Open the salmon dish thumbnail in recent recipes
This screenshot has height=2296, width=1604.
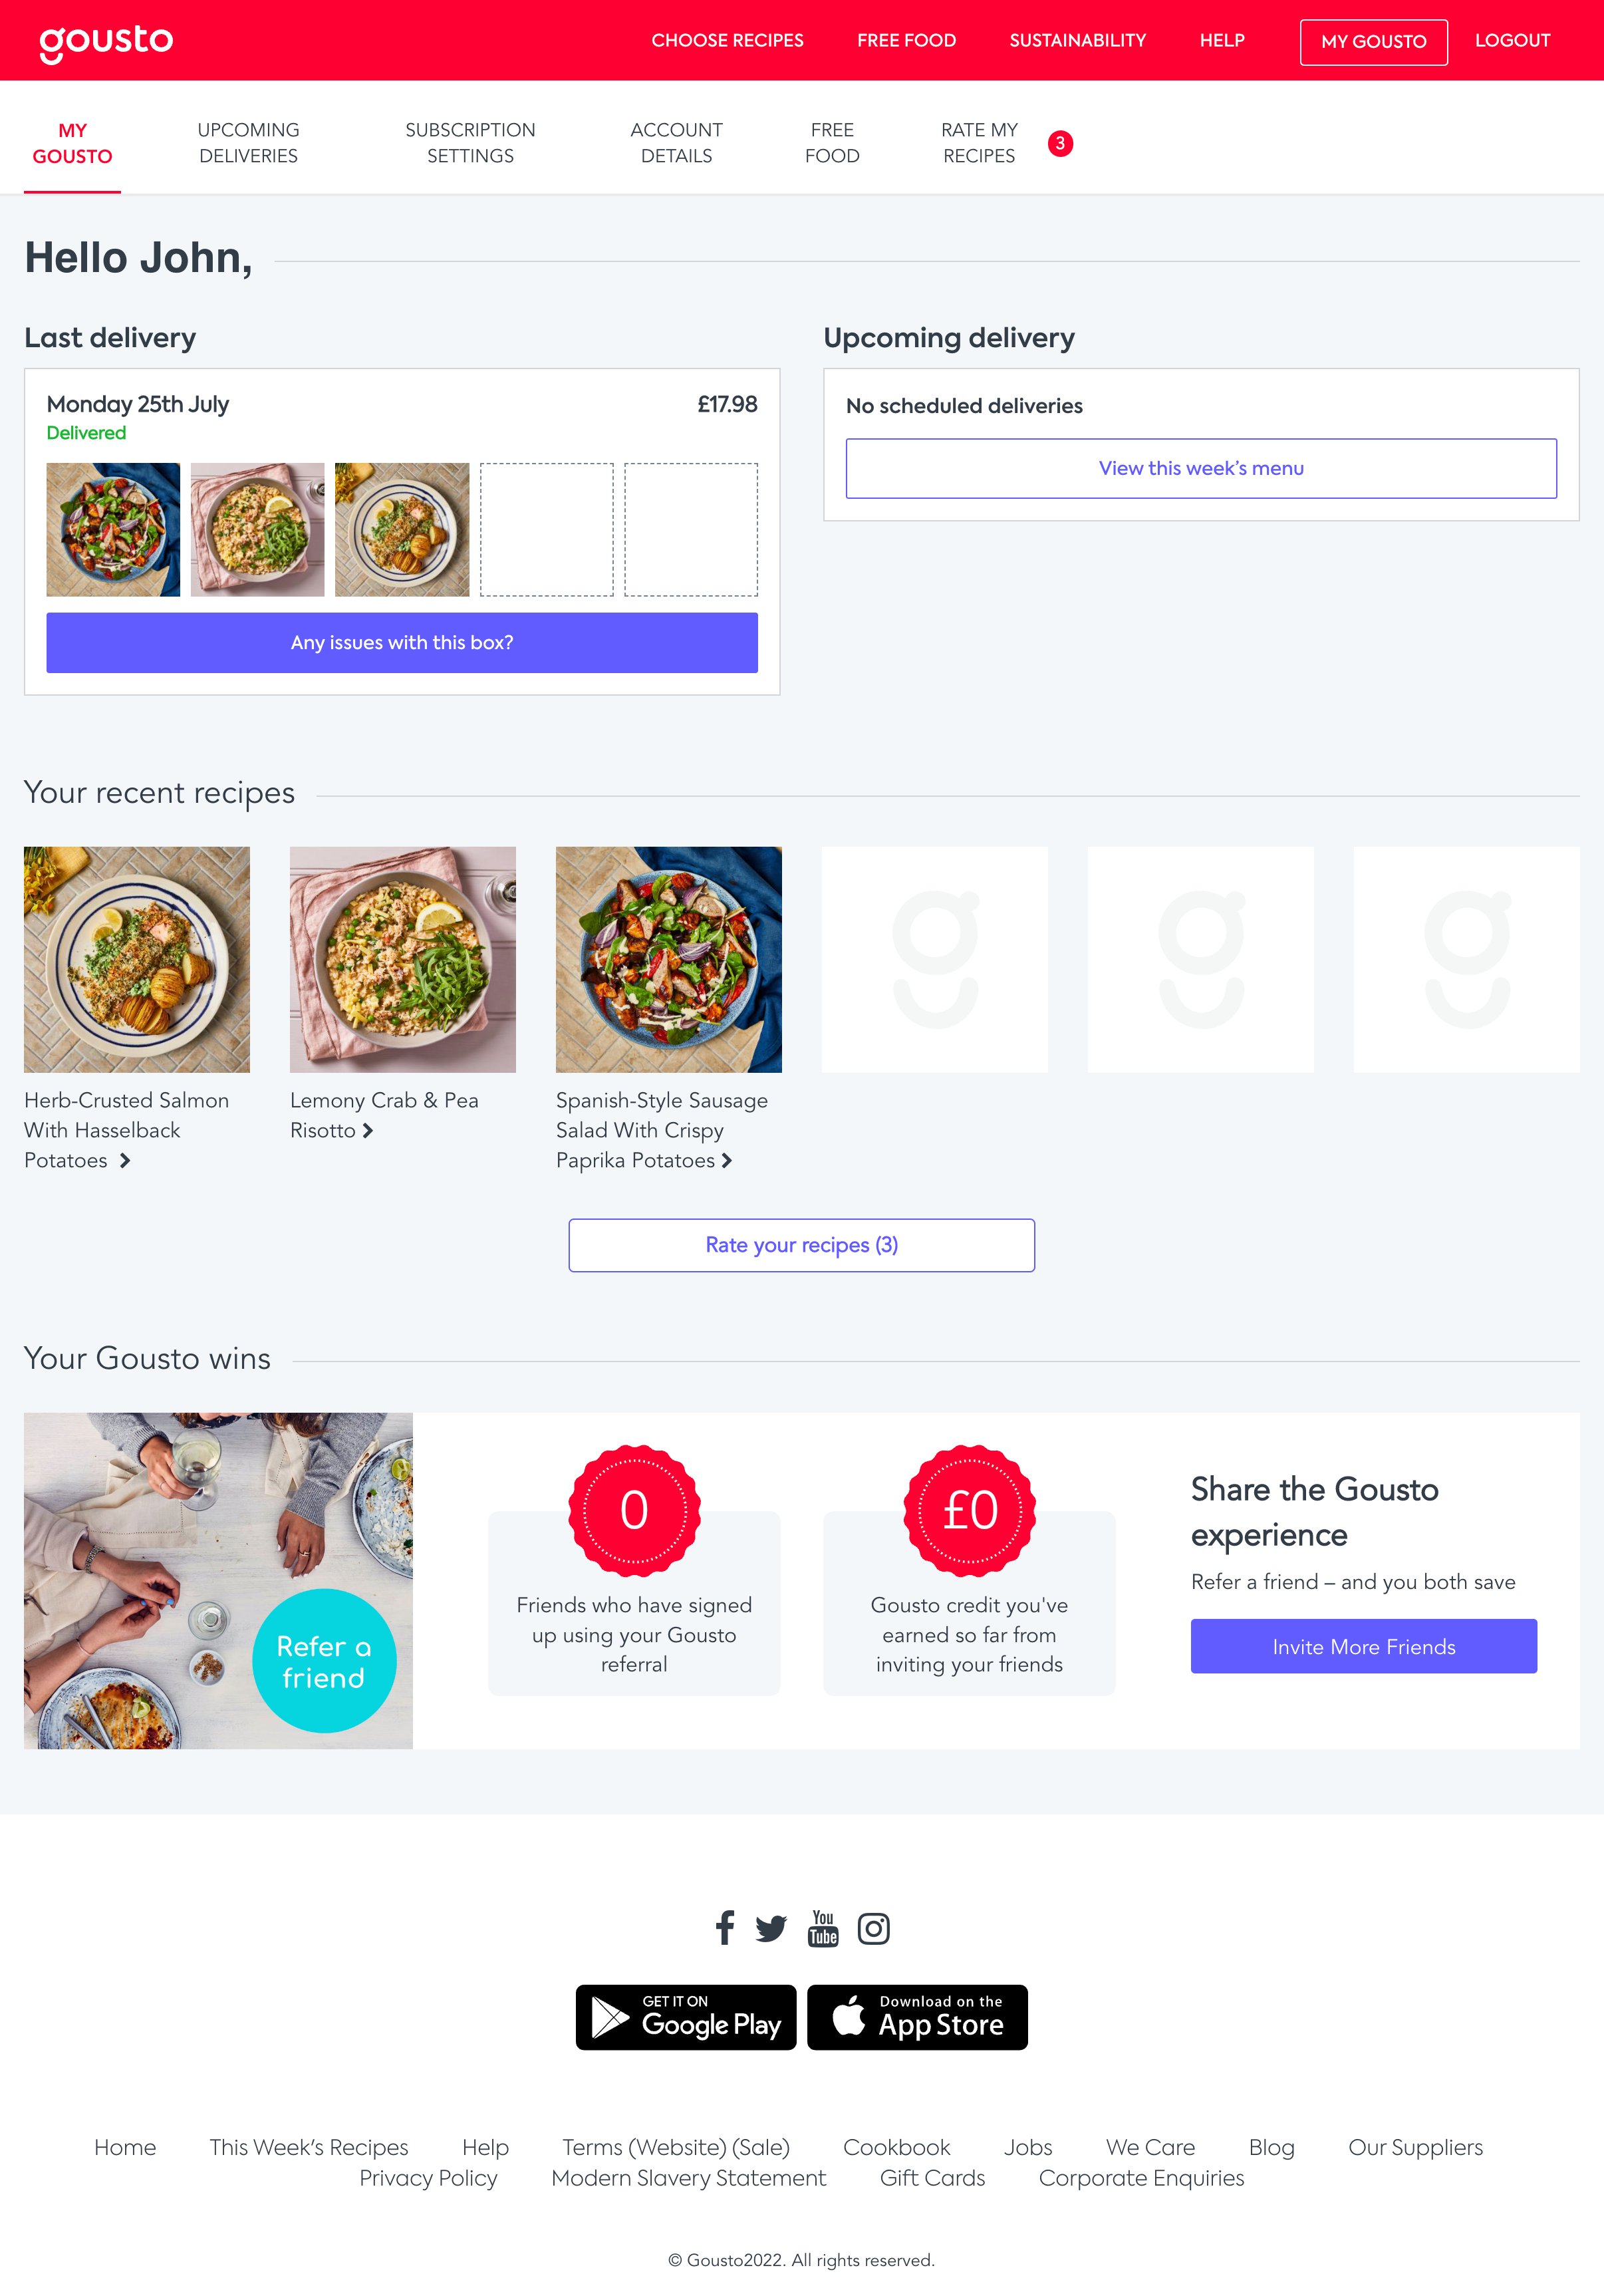point(137,960)
